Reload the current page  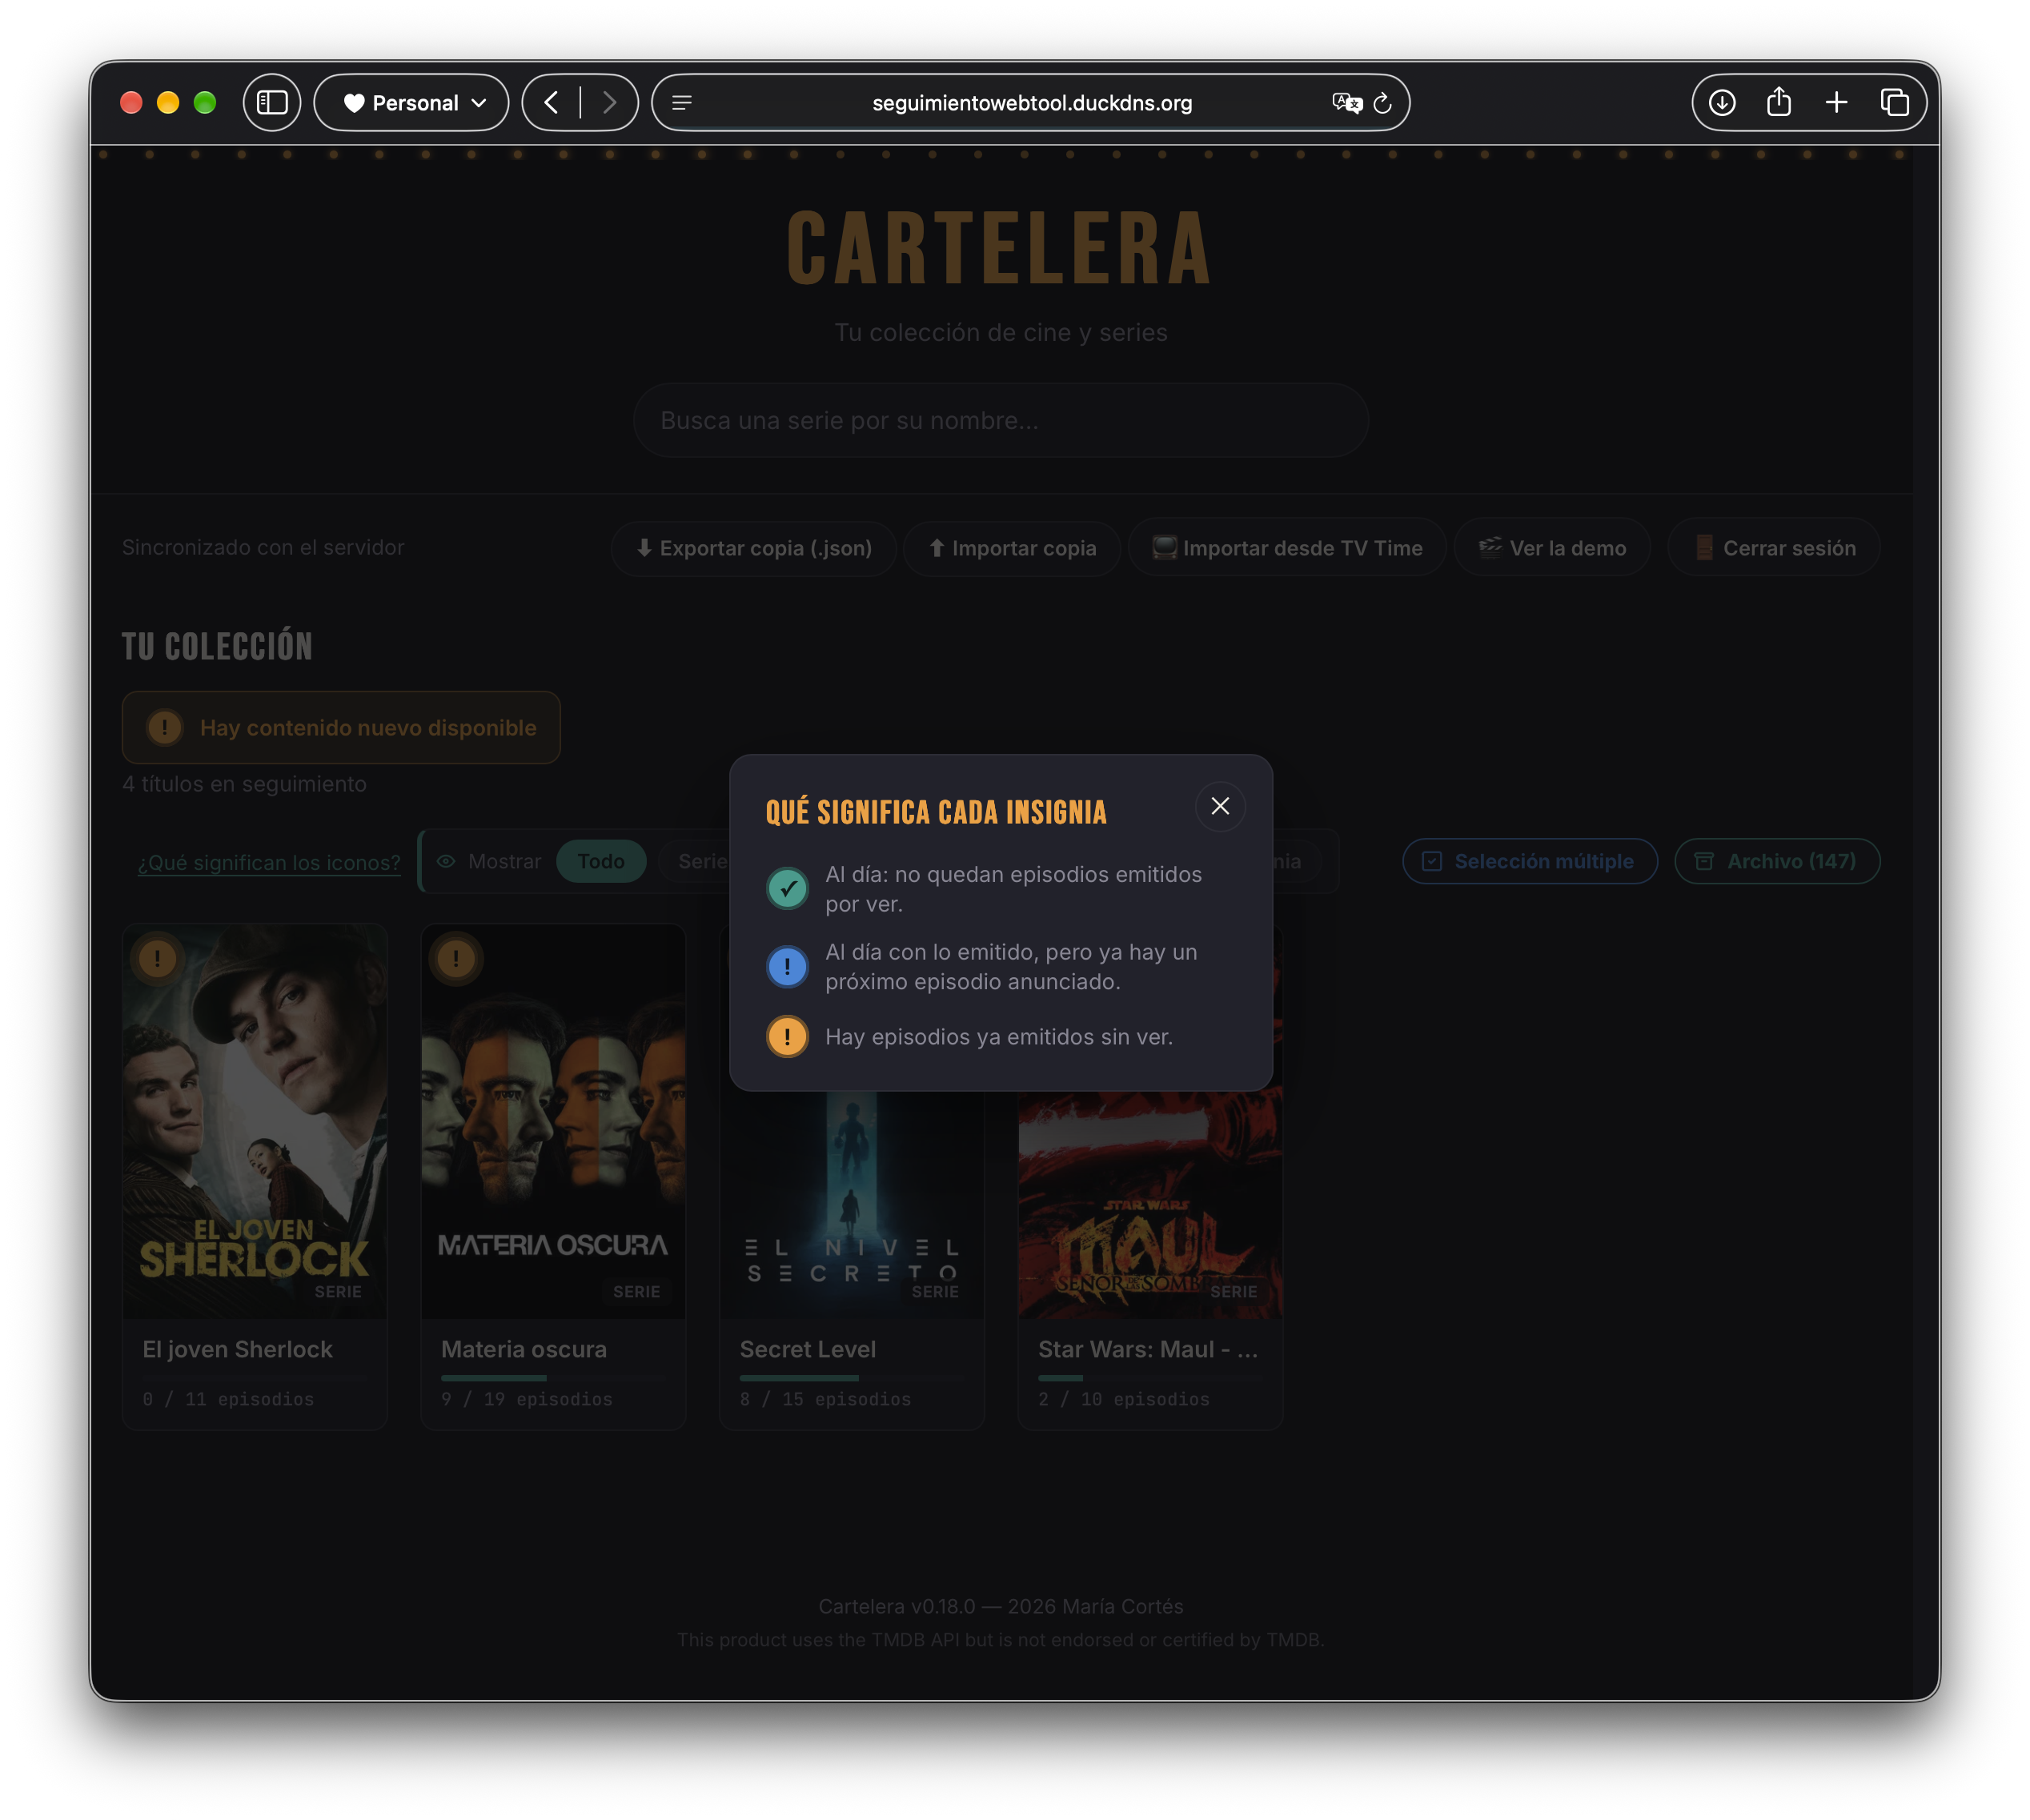coord(1383,102)
